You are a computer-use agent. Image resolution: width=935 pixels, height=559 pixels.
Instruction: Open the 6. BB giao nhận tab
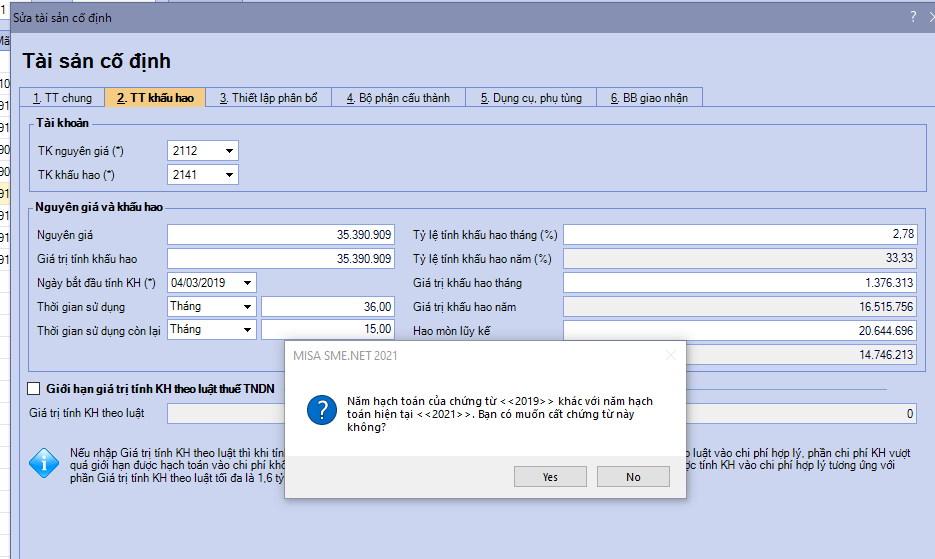coord(649,98)
